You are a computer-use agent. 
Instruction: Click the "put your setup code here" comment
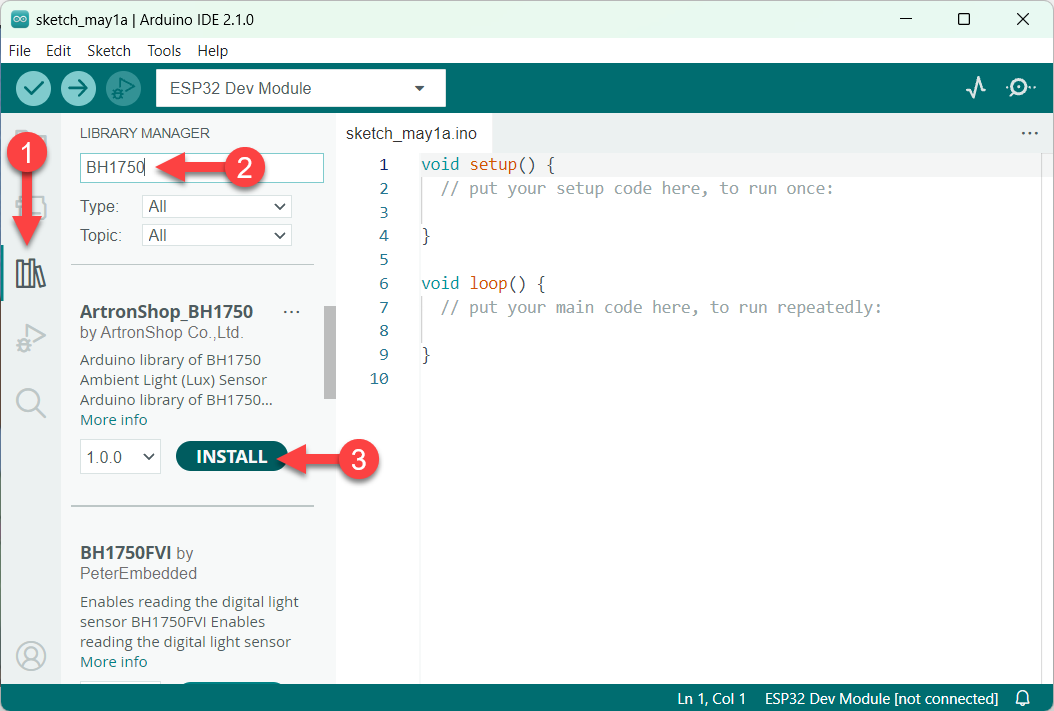[637, 189]
